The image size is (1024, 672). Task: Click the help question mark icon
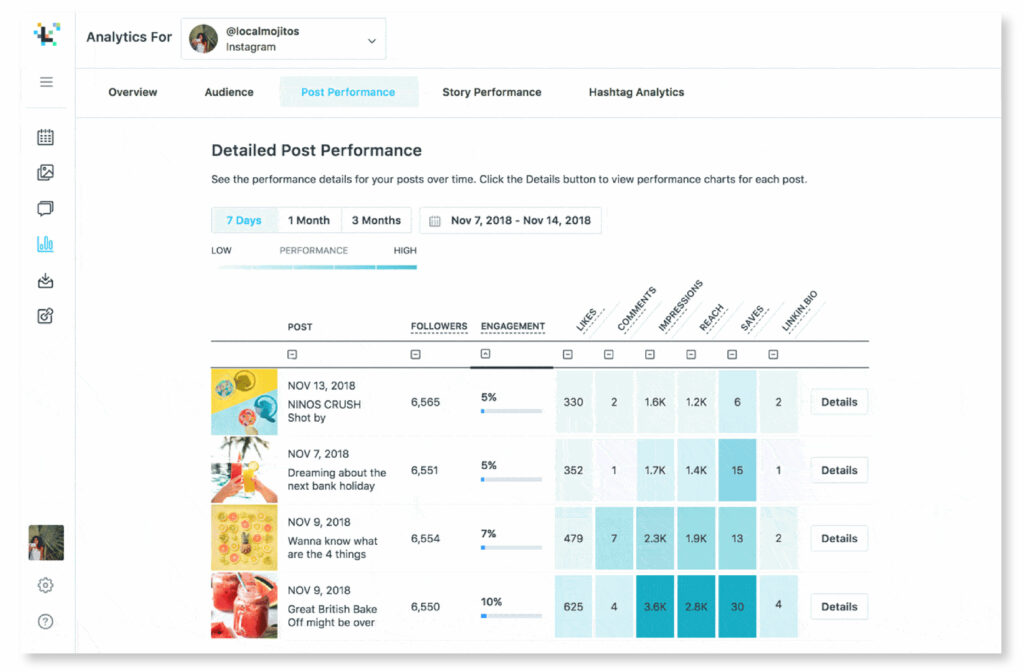pyautogui.click(x=45, y=621)
